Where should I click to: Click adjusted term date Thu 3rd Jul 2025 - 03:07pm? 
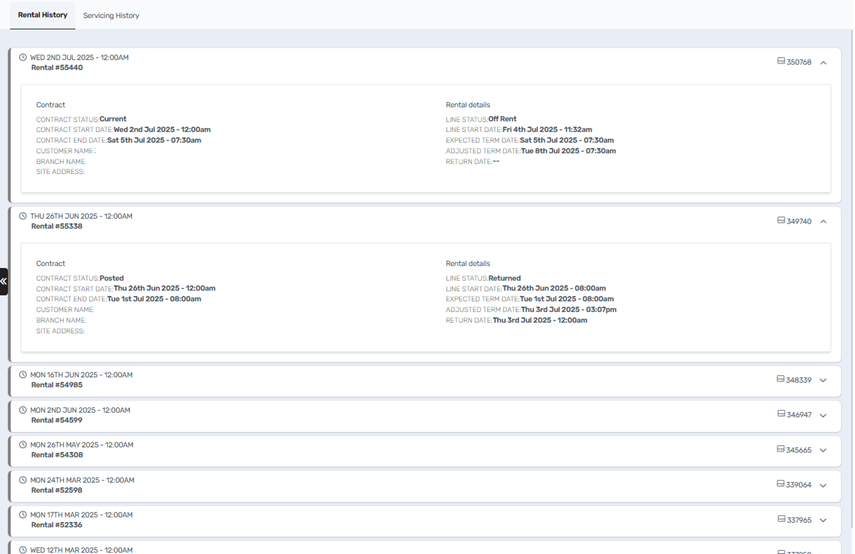pos(569,310)
